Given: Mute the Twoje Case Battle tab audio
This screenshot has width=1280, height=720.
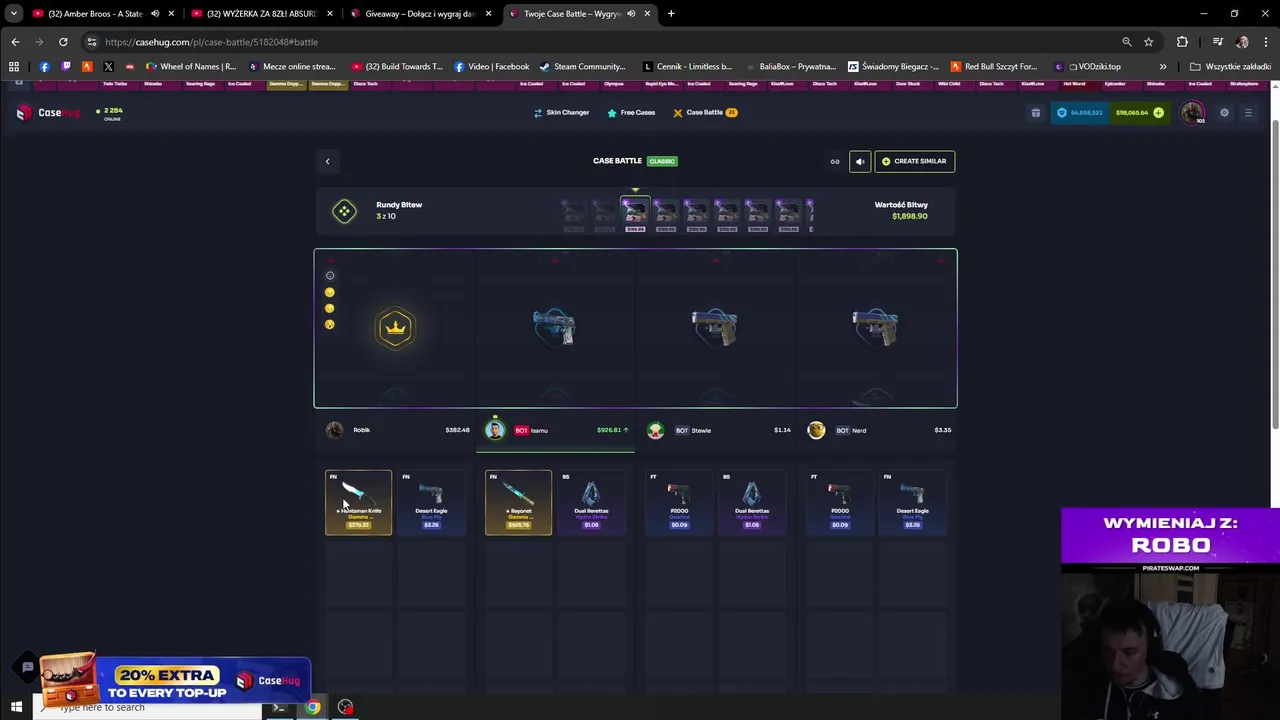Looking at the screenshot, I should click(x=631, y=14).
